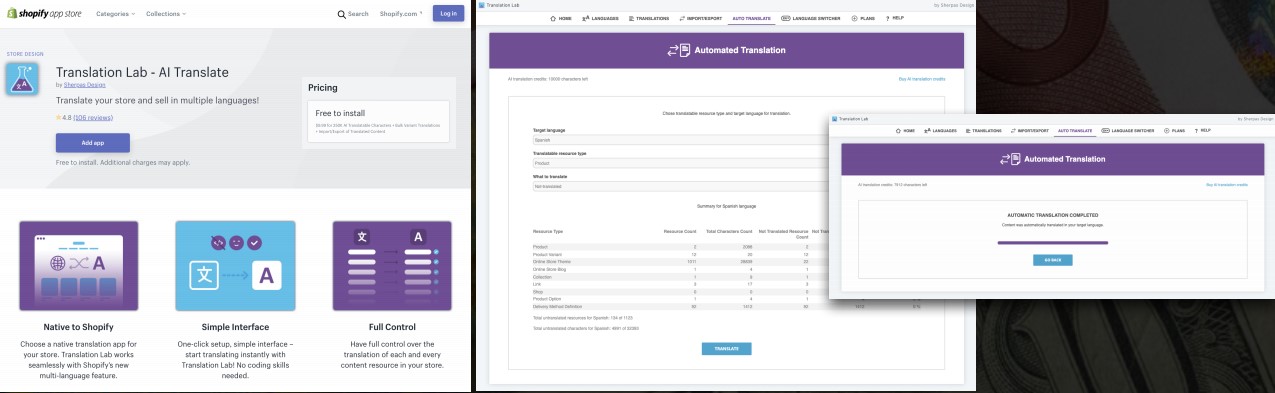Click the translation completed progress bar
The image size is (1275, 393).
pyautogui.click(x=1052, y=240)
